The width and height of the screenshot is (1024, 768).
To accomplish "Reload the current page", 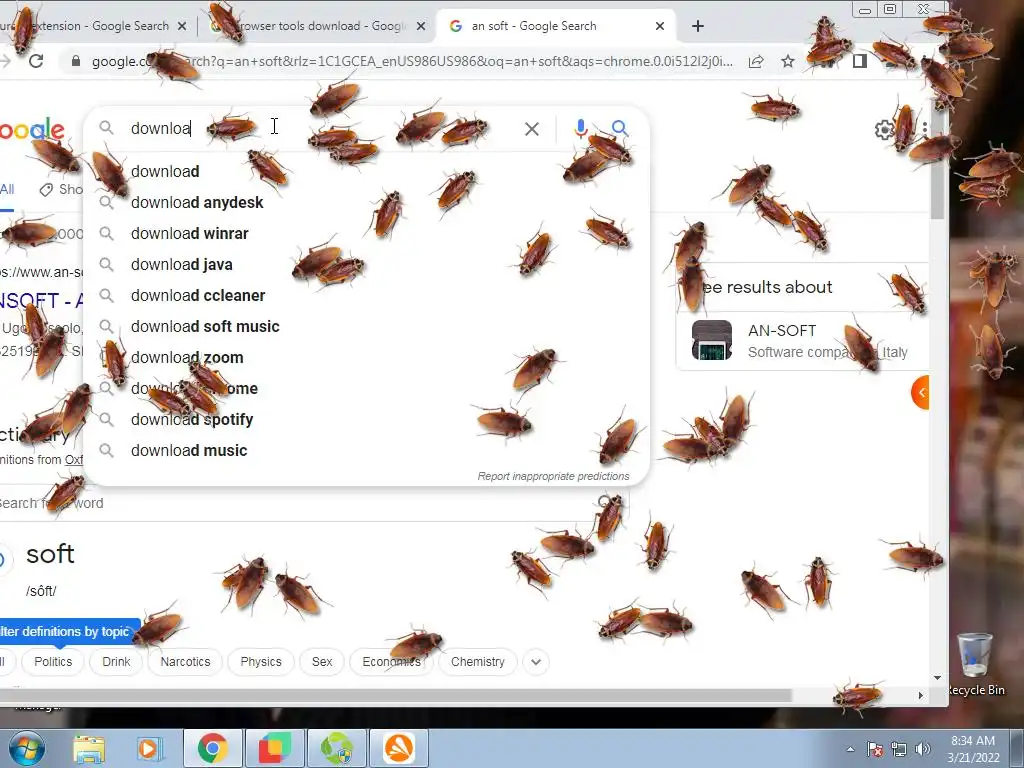I will (36, 61).
